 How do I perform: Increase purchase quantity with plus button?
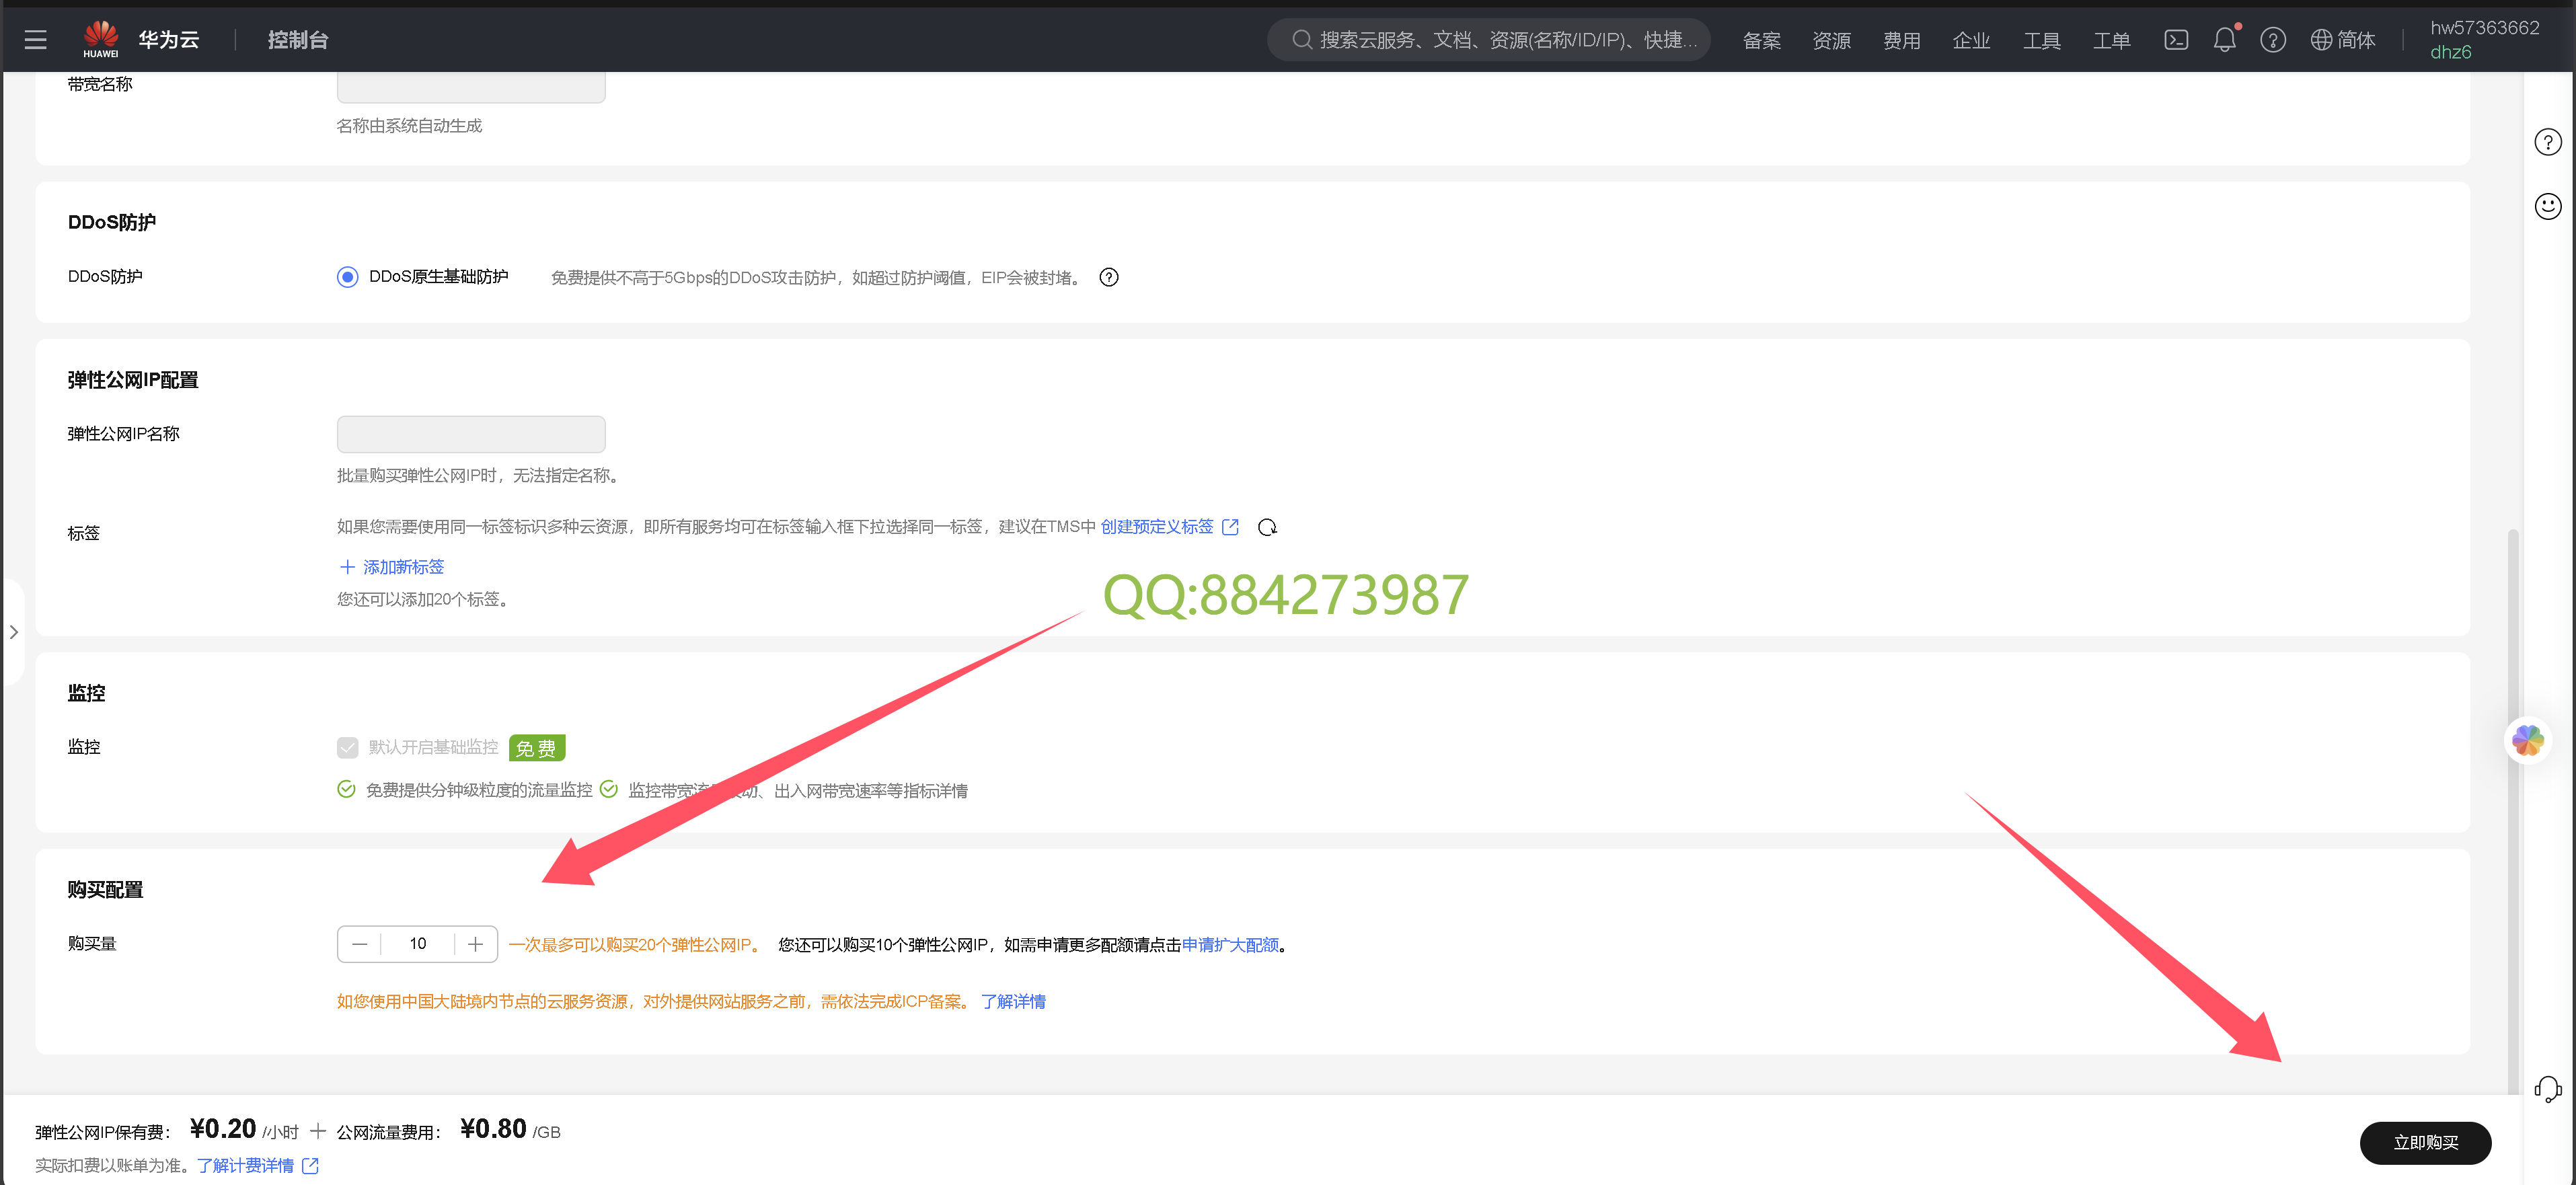[476, 944]
